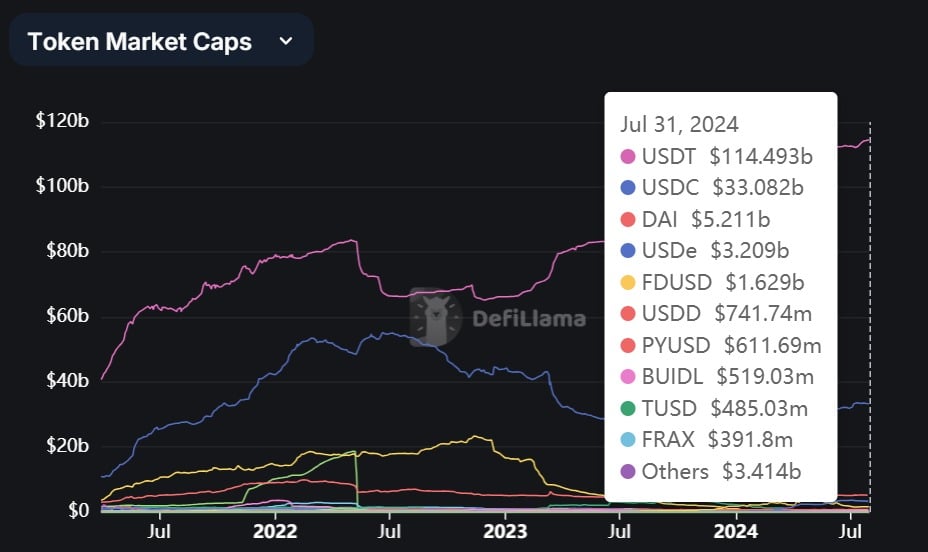Screen dimensions: 928x552
Task: Click the DefiLlama llama logo watermark
Action: tap(436, 317)
